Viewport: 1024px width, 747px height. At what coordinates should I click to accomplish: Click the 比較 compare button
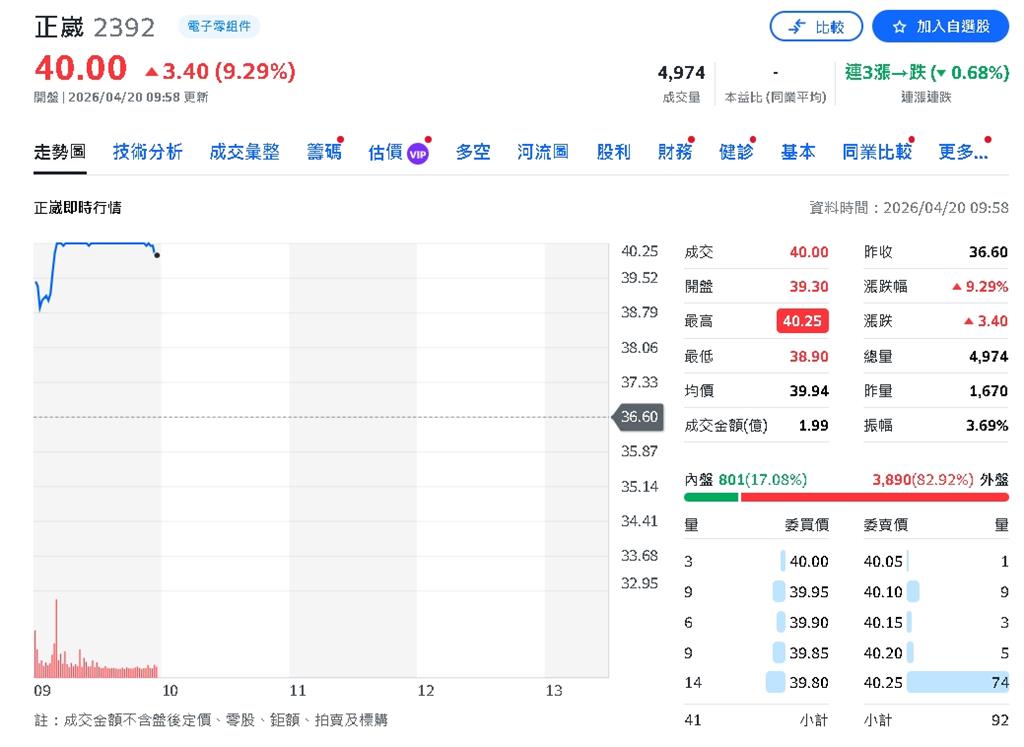click(x=816, y=27)
